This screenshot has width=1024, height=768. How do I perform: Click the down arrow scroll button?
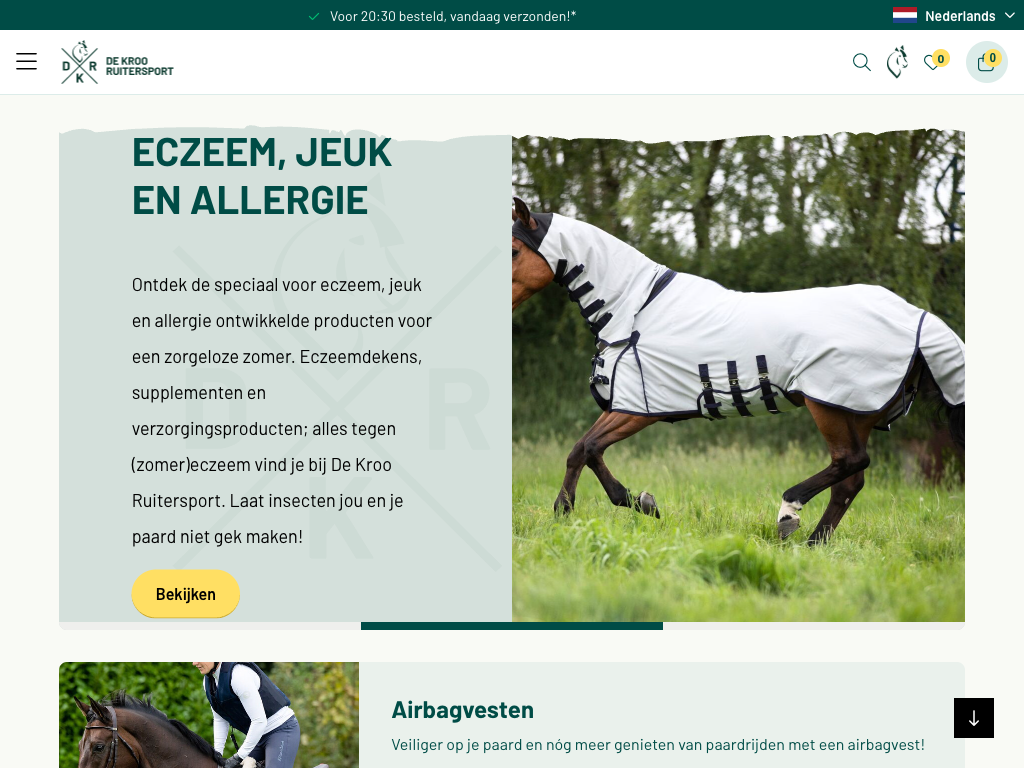coord(974,718)
